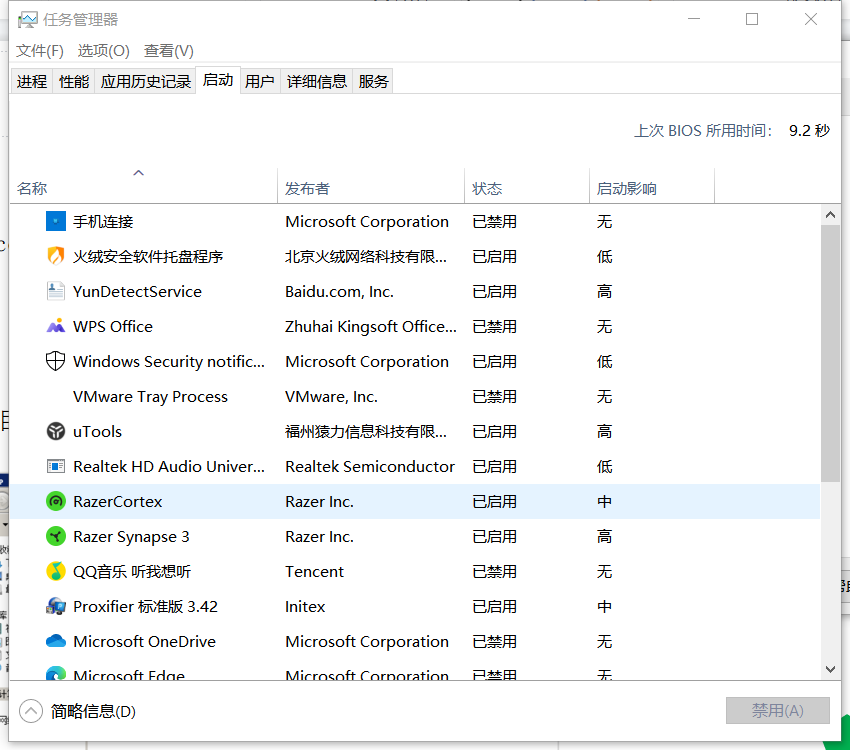Click Razer Inc. publisher in RazerCortex row
Screen dimensions: 850x750
319,502
